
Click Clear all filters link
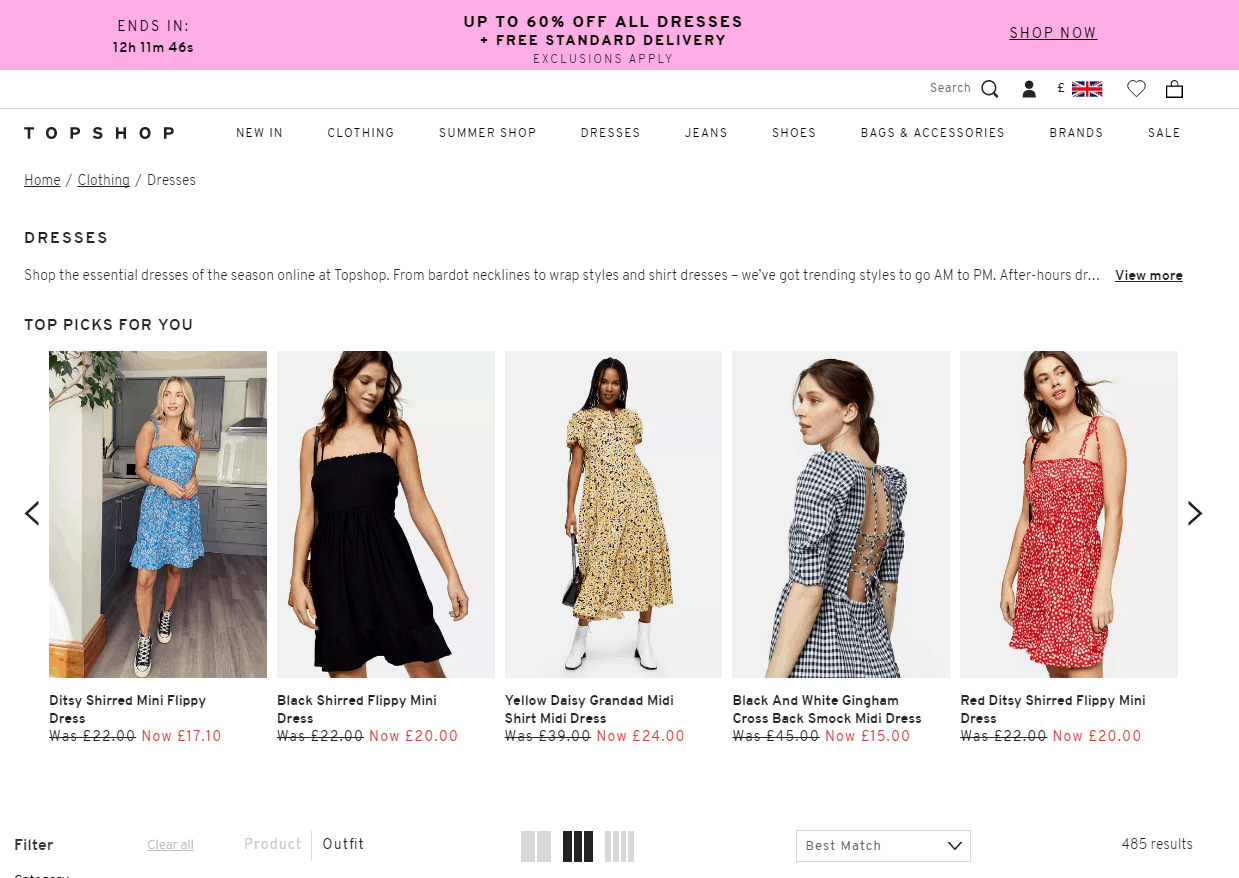pos(171,845)
